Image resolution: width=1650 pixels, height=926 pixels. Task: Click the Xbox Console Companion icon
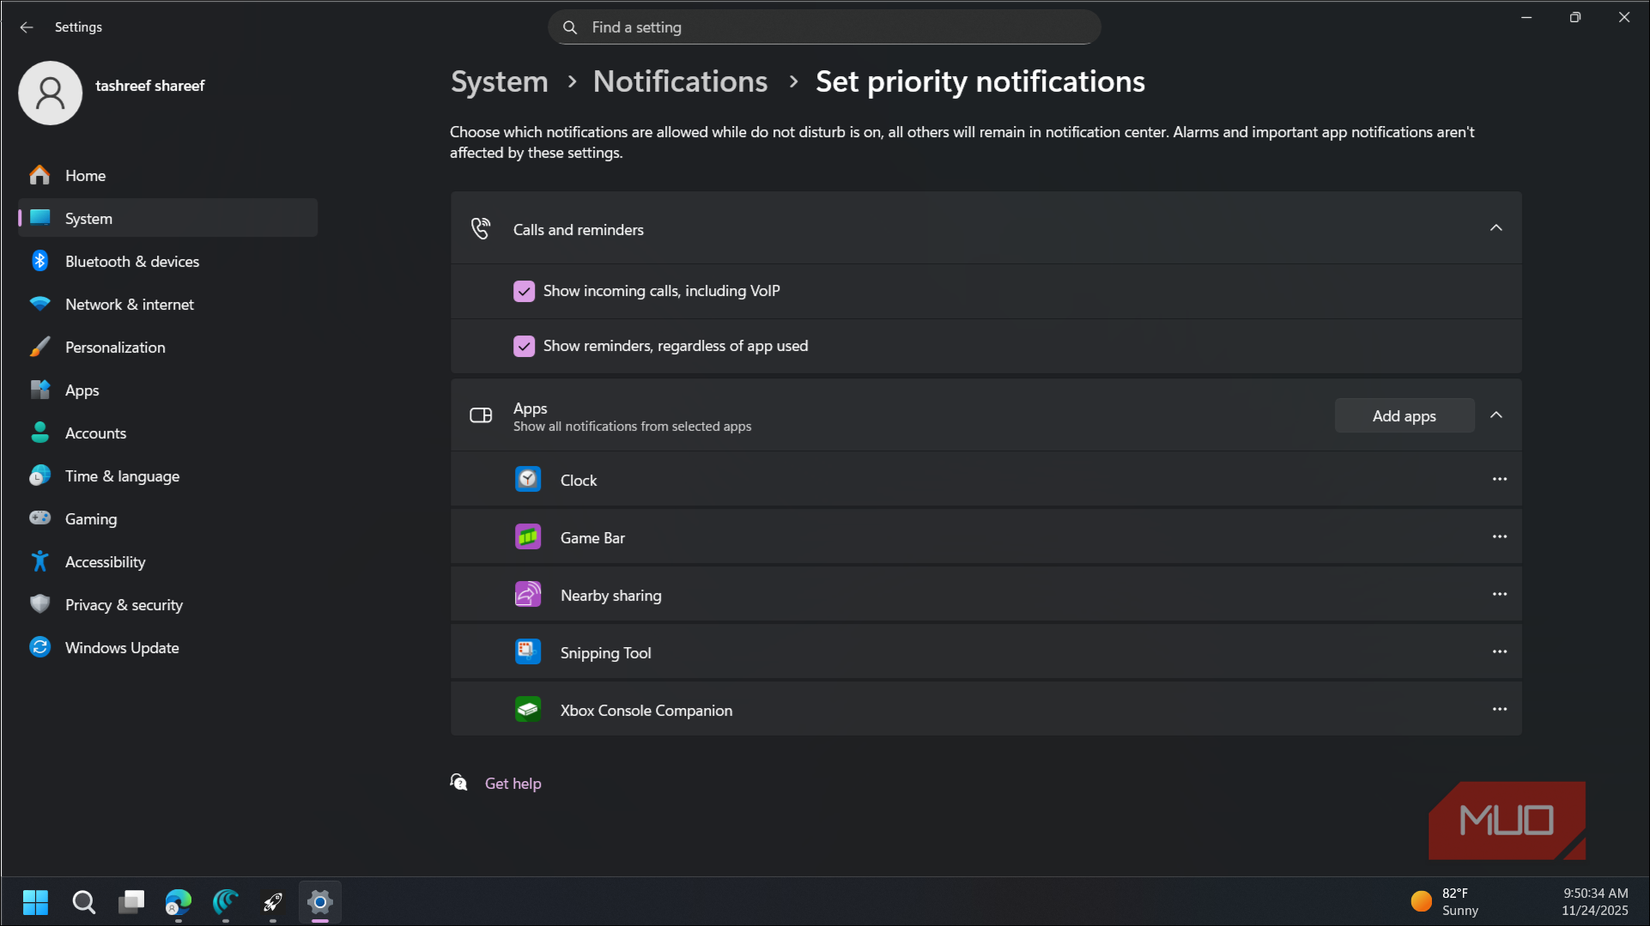[x=528, y=708]
